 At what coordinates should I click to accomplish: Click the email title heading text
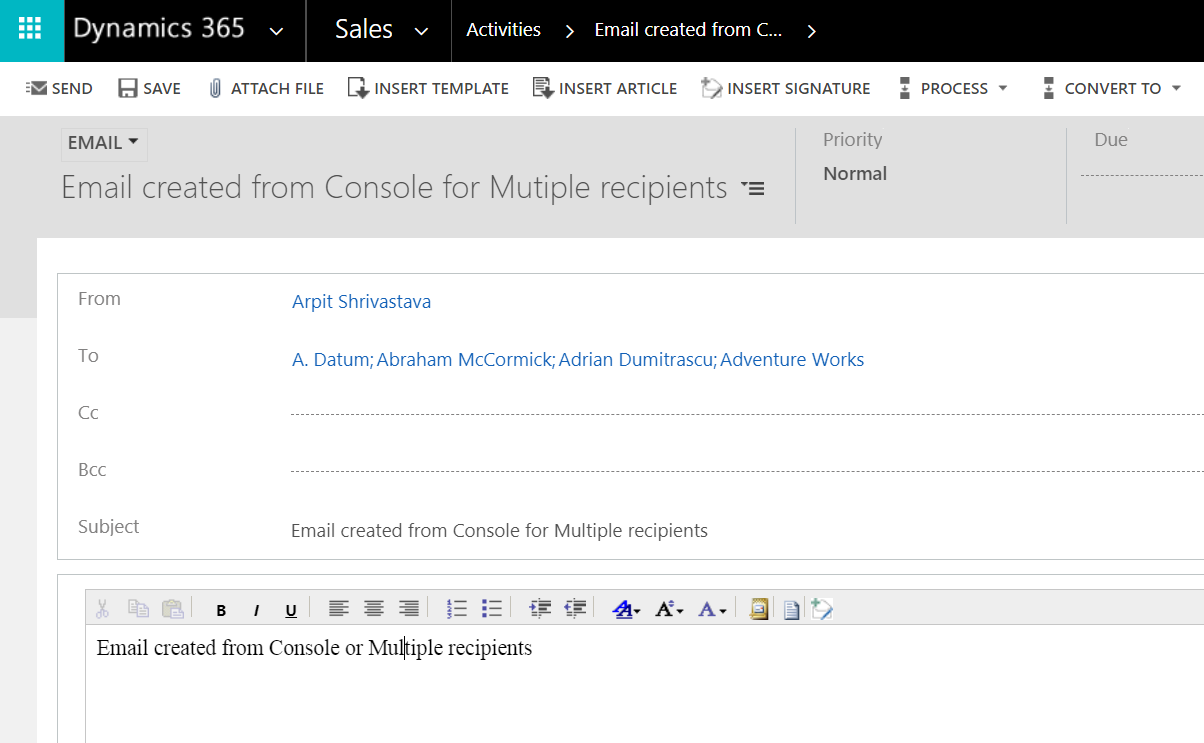pyautogui.click(x=394, y=187)
